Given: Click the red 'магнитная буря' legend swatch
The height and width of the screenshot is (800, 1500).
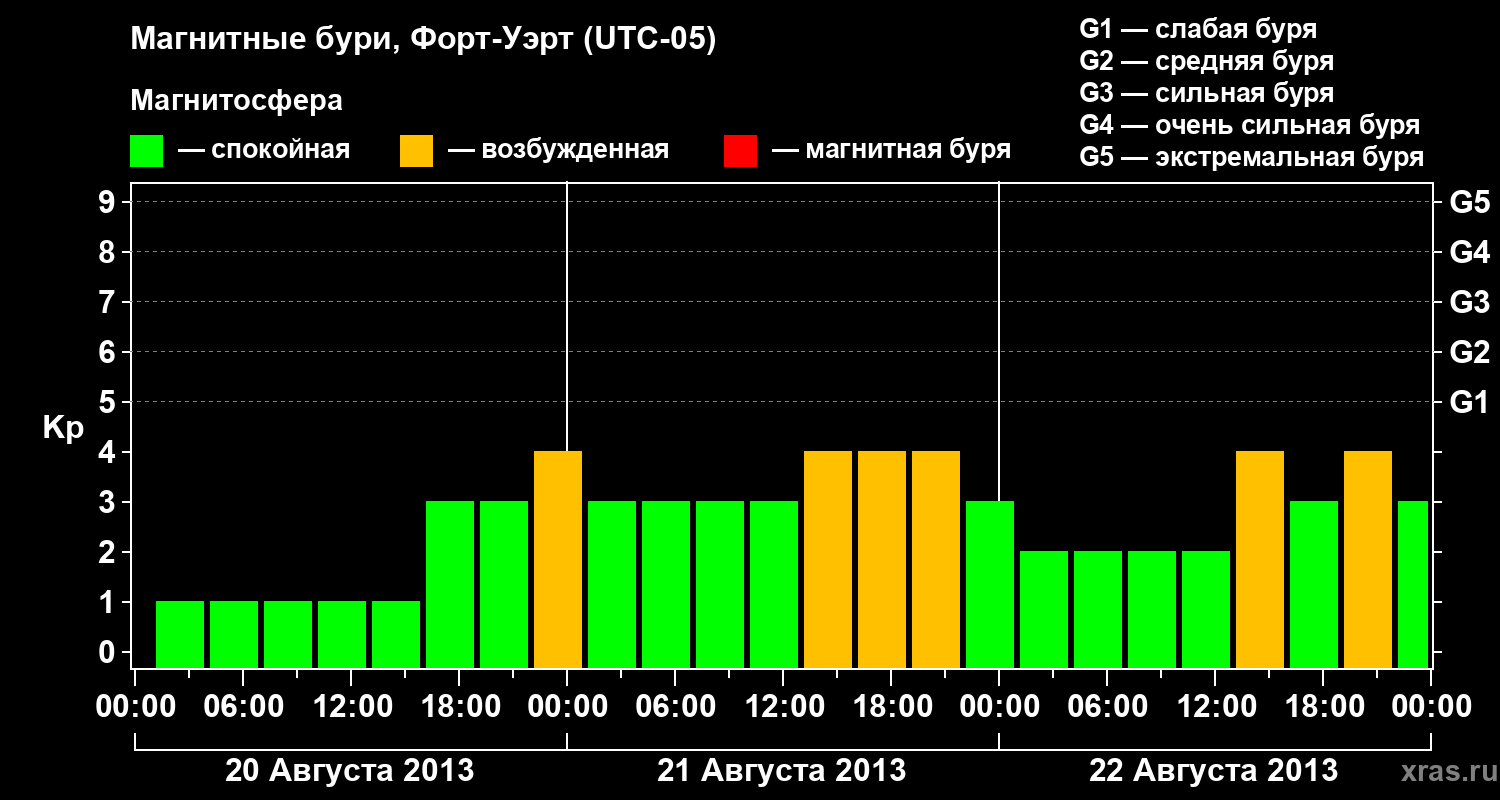Looking at the screenshot, I should pos(740,151).
